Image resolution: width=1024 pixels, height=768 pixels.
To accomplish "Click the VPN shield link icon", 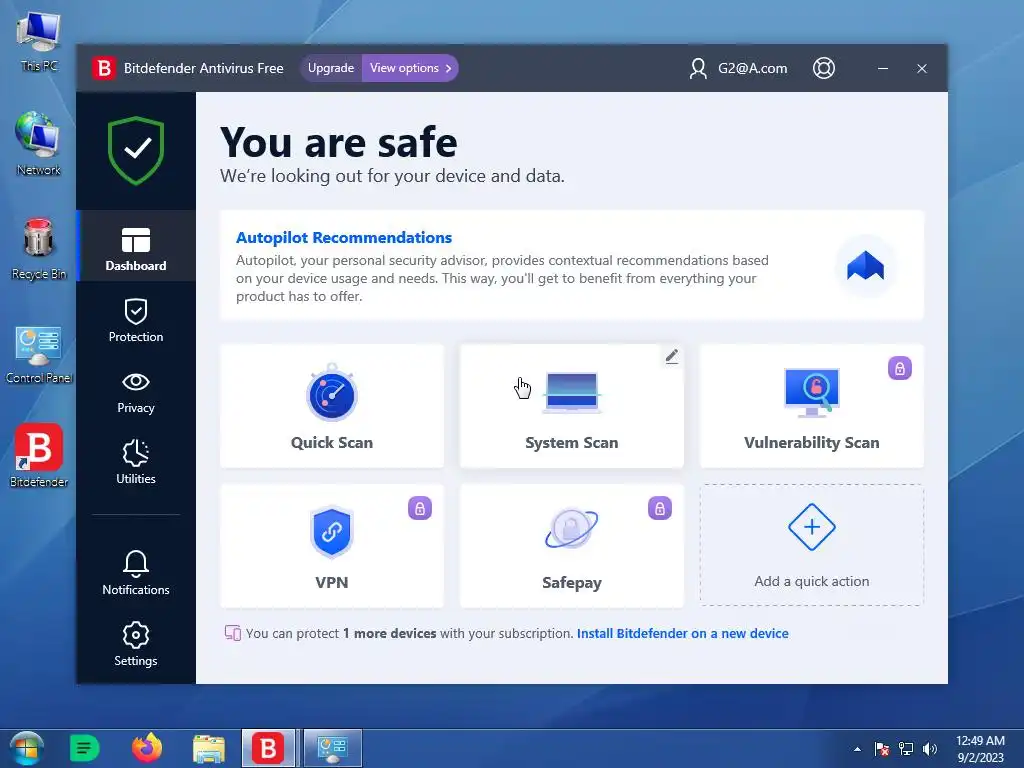I will 332,532.
